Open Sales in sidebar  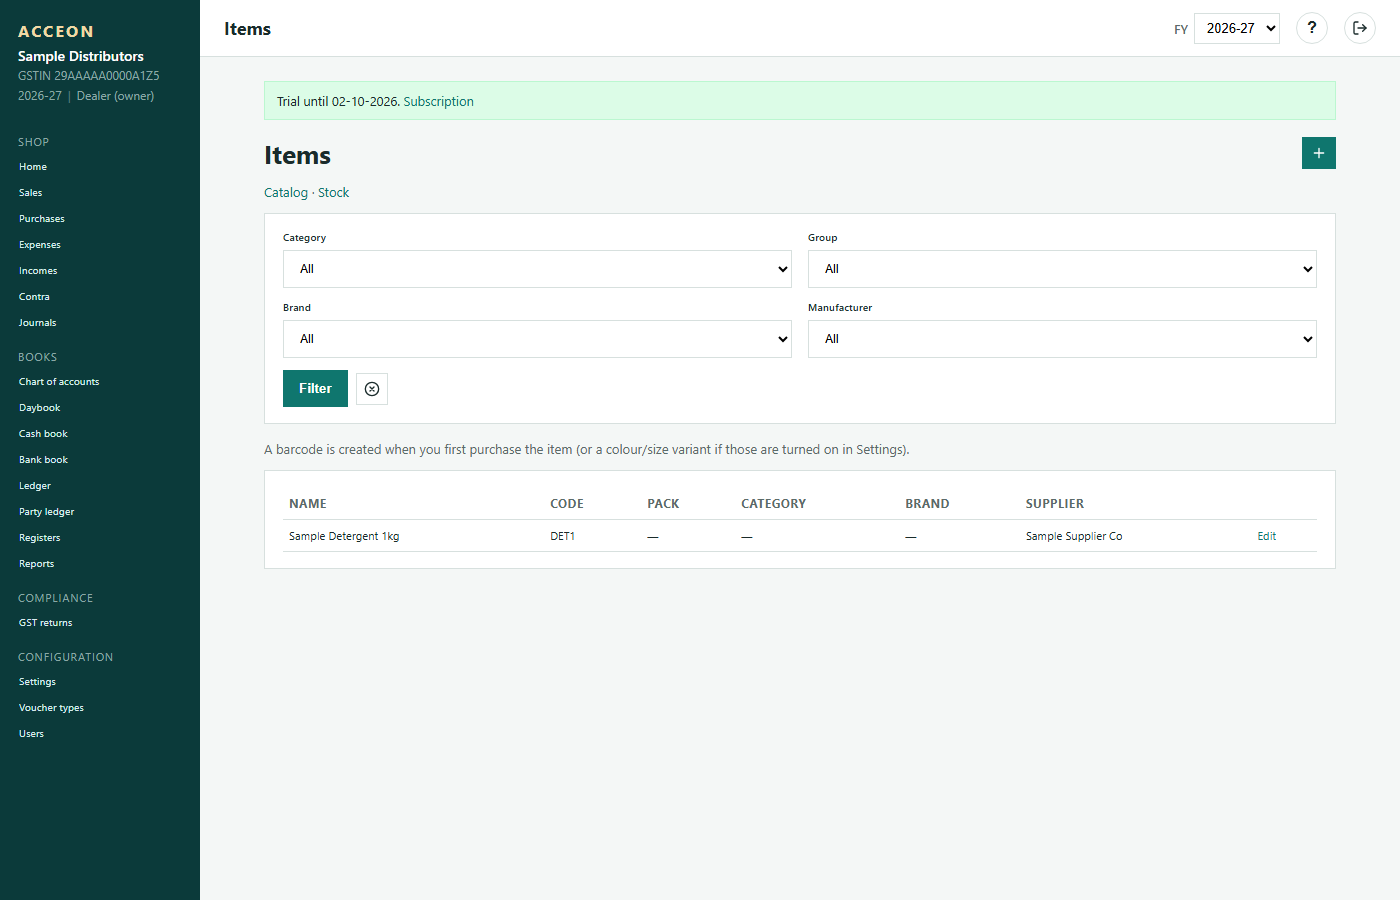click(x=31, y=193)
